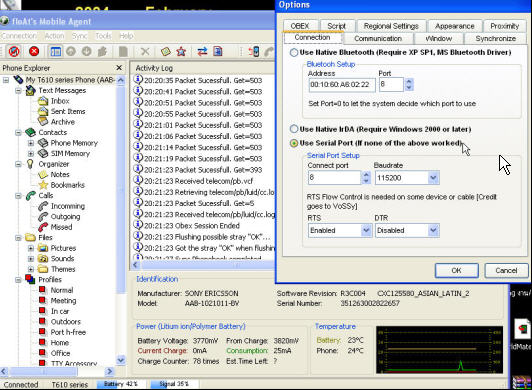The image size is (532, 390).
Task: Close the Phone Explorer panel
Action: 119,68
